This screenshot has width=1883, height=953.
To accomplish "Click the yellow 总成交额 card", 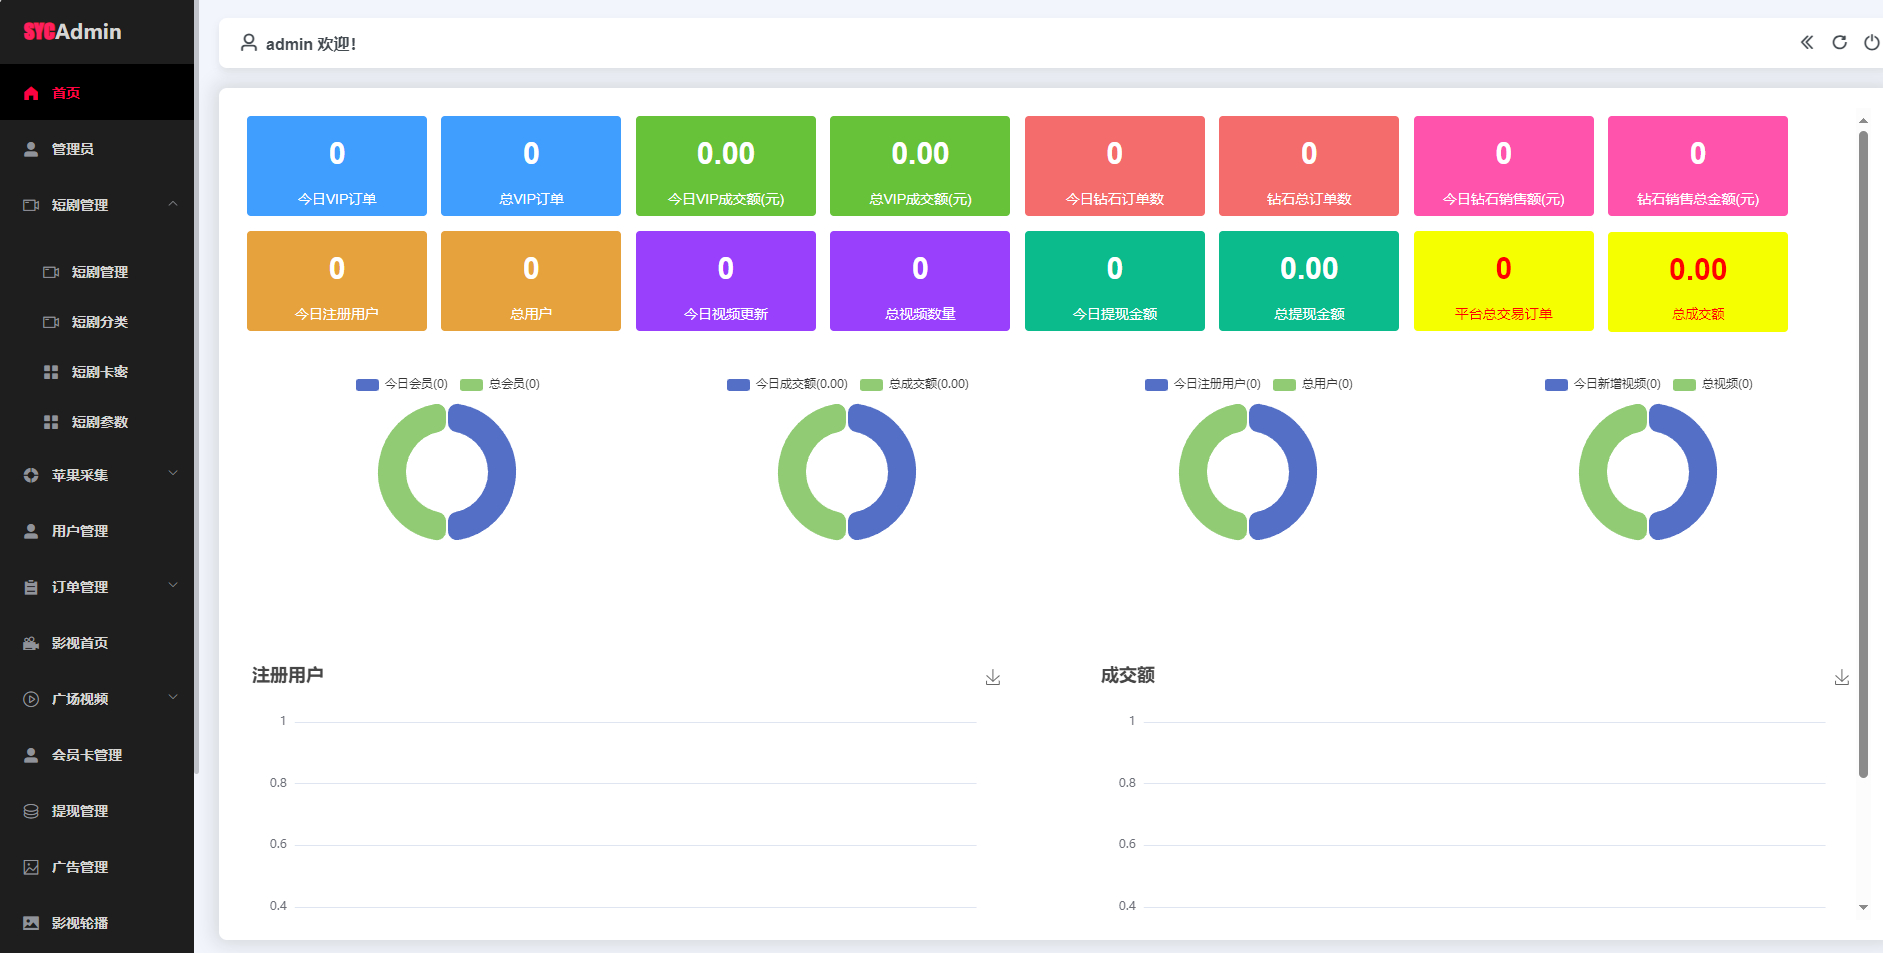I will click(x=1697, y=281).
